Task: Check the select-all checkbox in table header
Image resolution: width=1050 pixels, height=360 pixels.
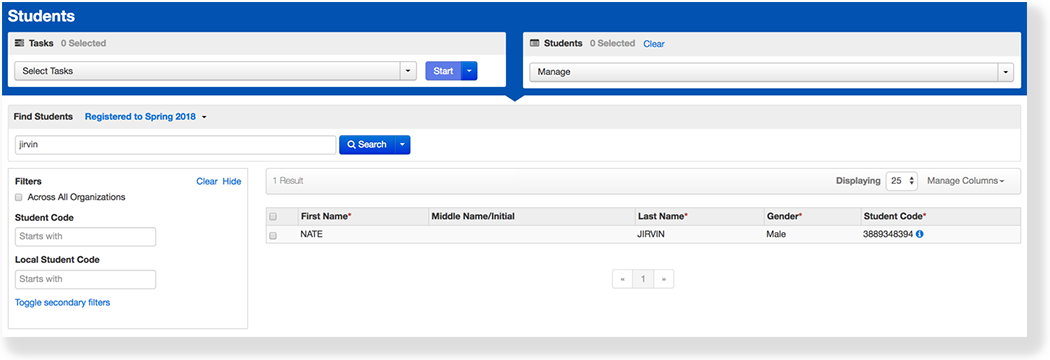Action: click(x=273, y=217)
